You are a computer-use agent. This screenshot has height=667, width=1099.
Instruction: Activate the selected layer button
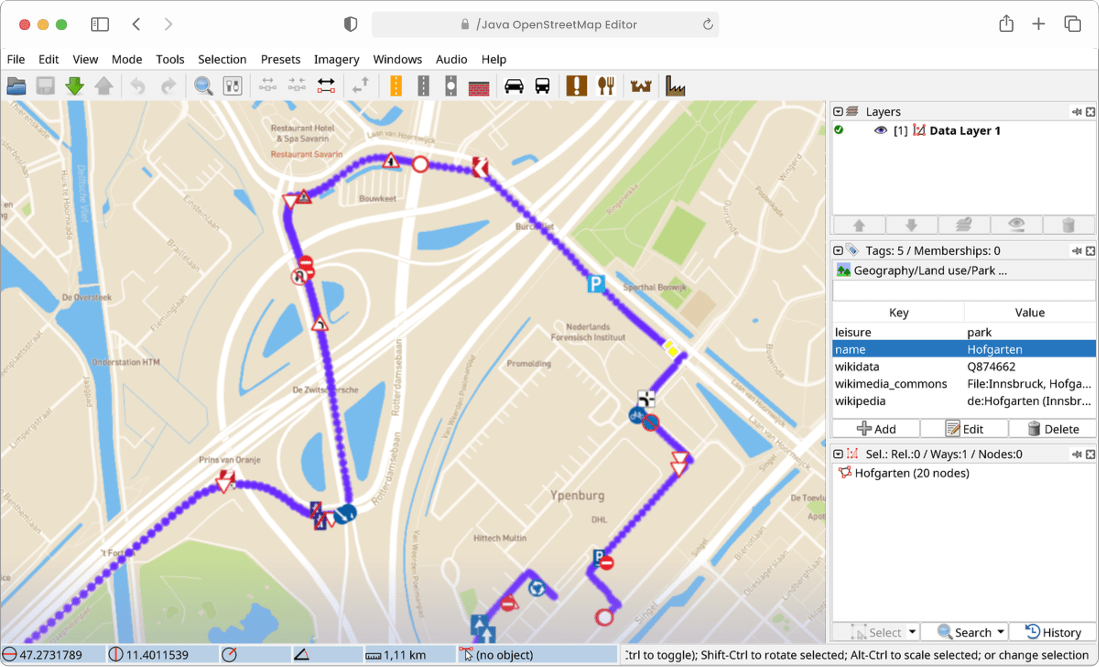coord(963,225)
